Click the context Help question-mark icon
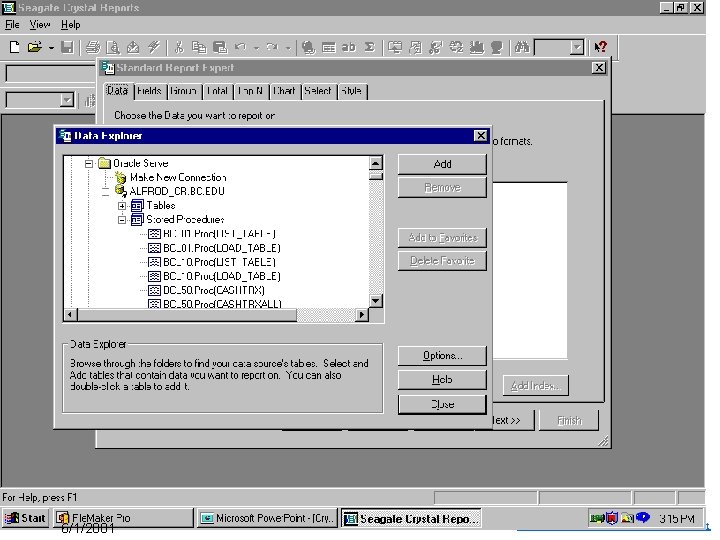The image size is (720, 540). pos(601,47)
